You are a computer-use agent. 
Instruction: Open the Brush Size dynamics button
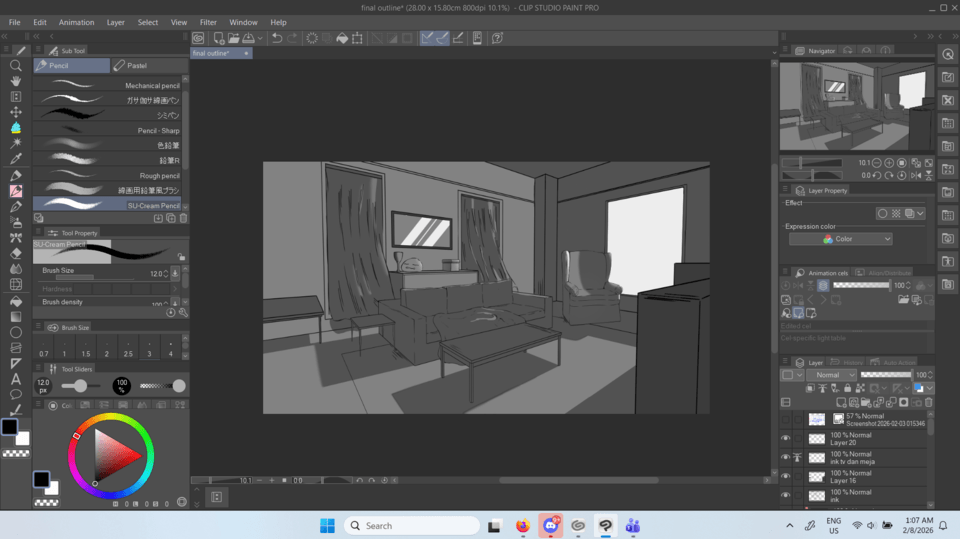pyautogui.click(x=175, y=274)
